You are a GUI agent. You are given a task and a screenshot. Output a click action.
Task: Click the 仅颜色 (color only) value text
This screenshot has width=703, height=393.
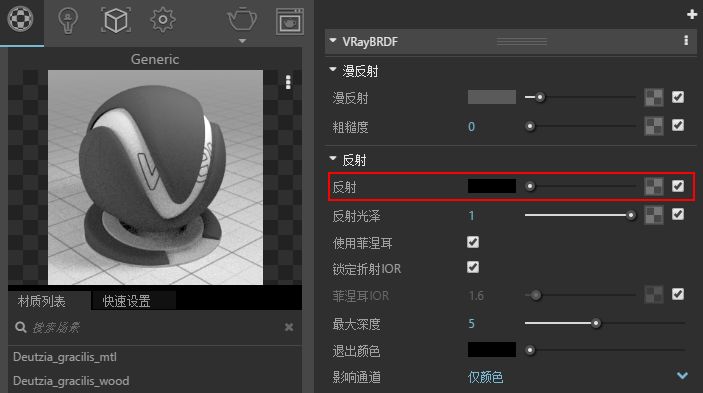[x=486, y=377]
